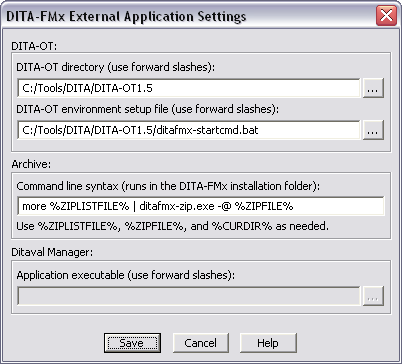The height and width of the screenshot is (364, 402).
Task: Open Help for these settings
Action: [x=268, y=343]
